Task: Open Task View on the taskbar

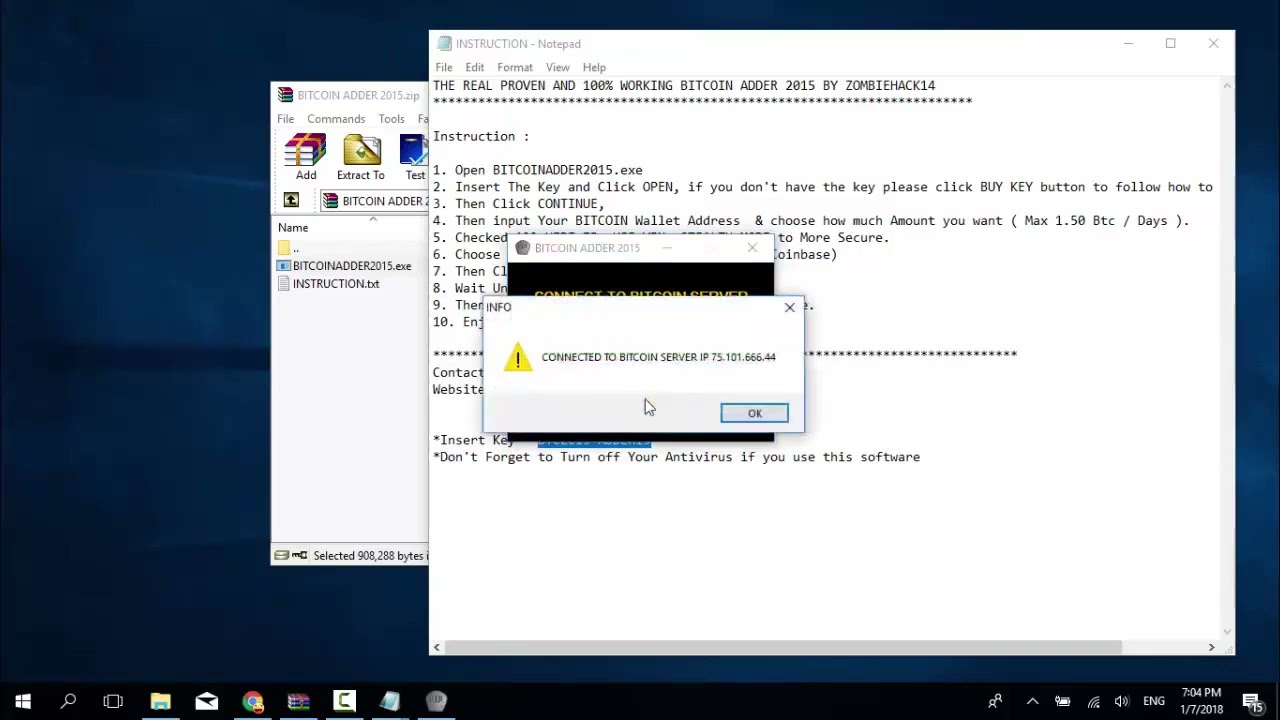Action: (113, 702)
